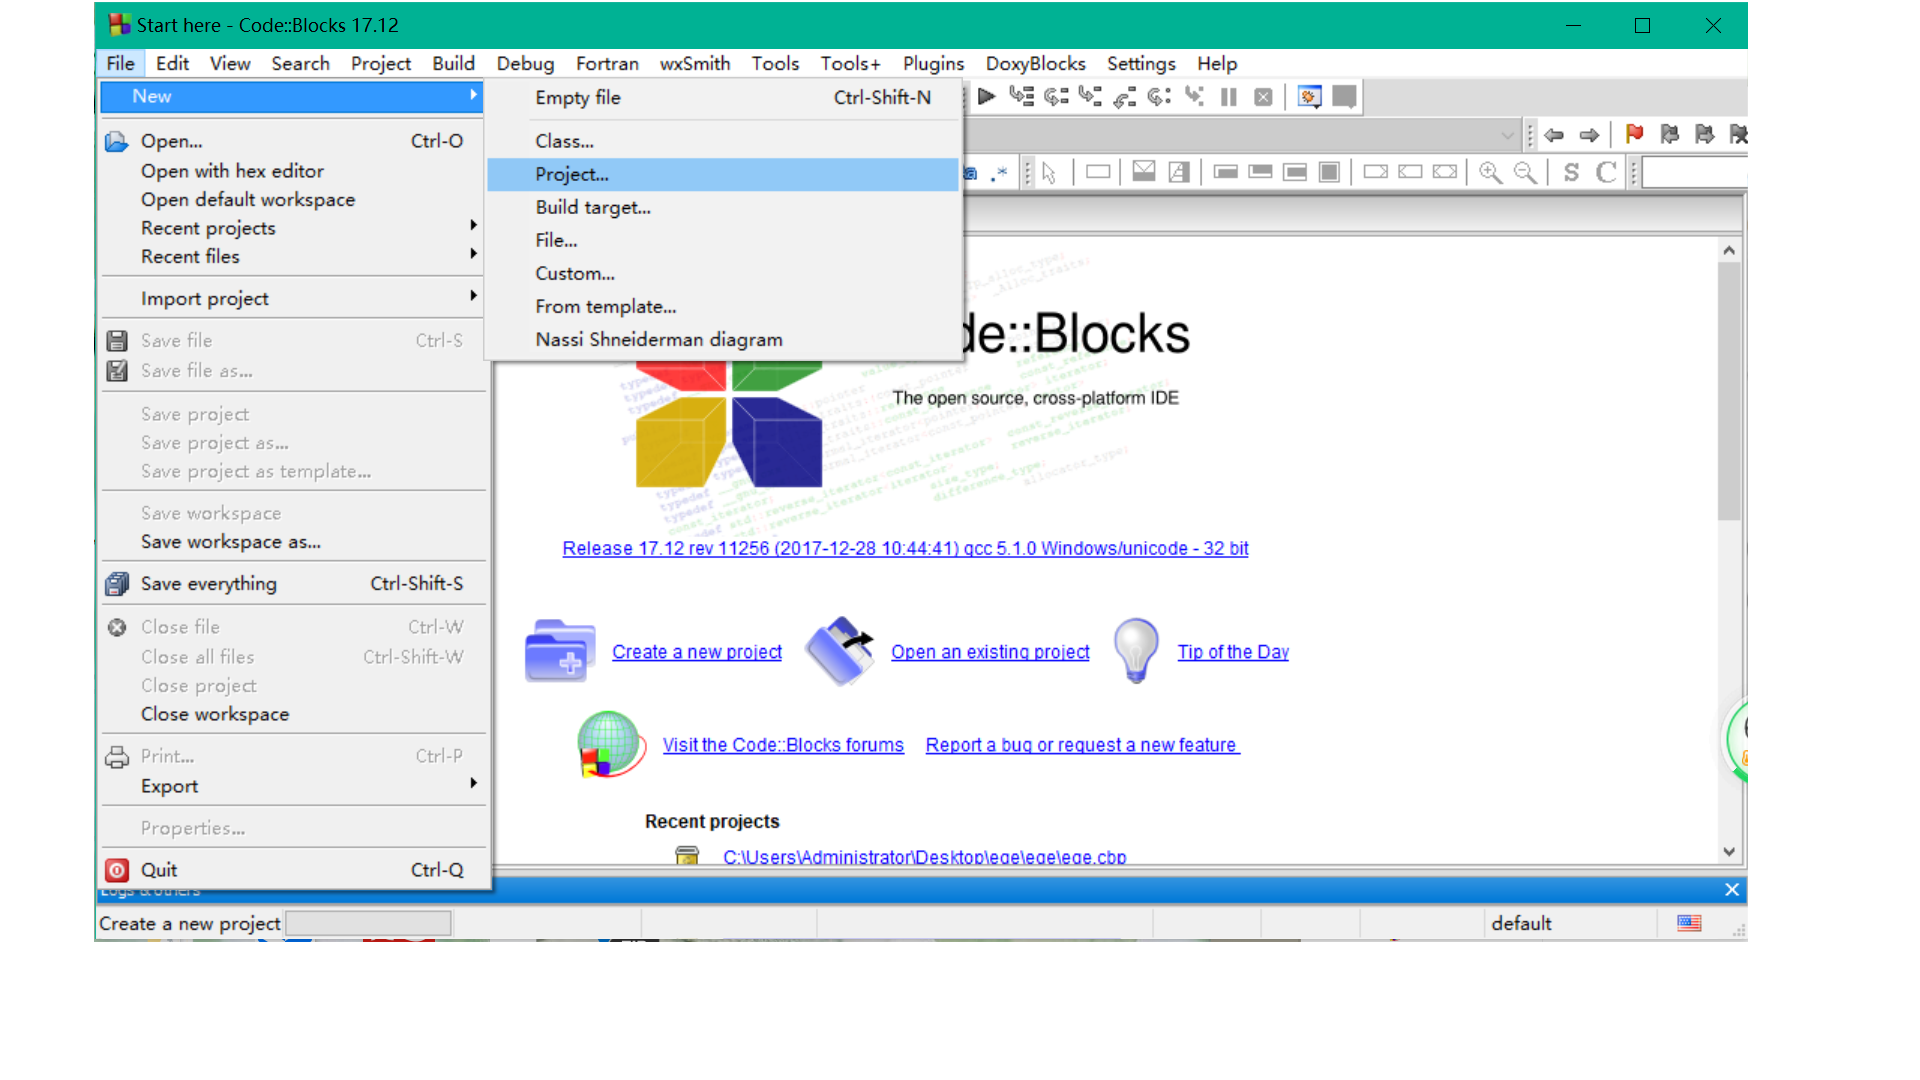Image resolution: width=1920 pixels, height=1080 pixels.
Task: Click the Tip of the Day link
Action: 1233,652
